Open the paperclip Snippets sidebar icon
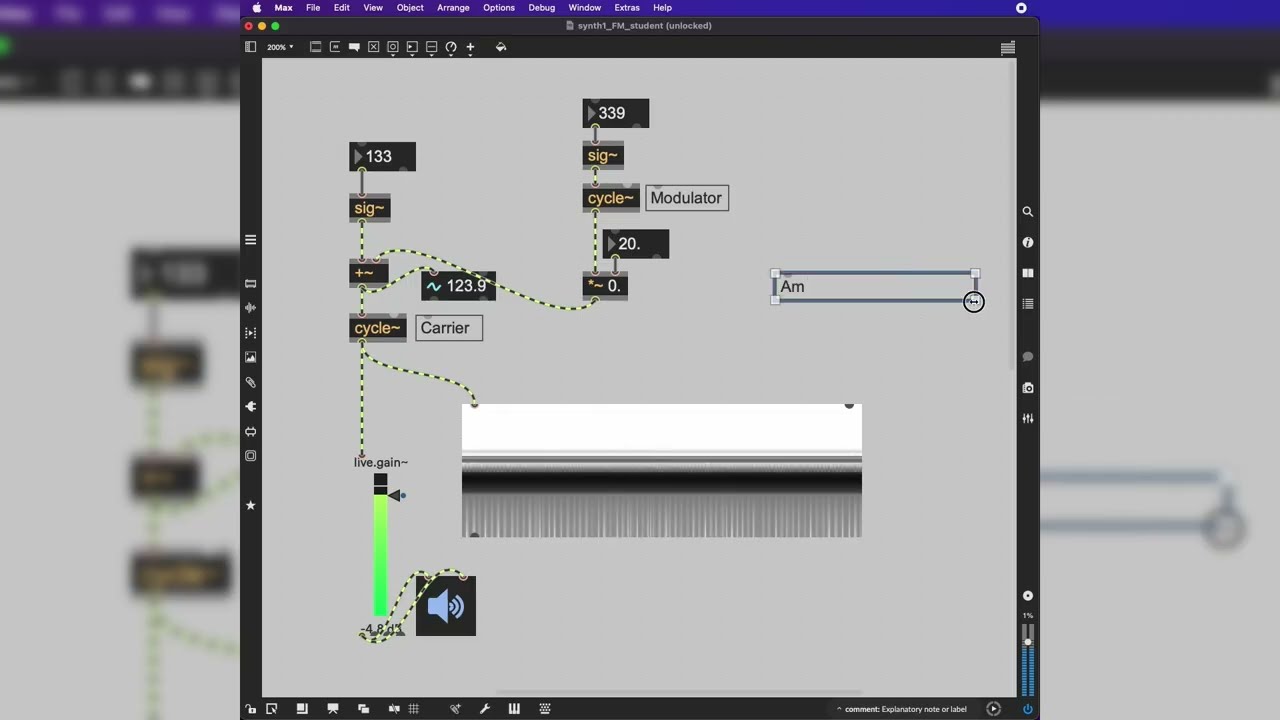Image resolution: width=1280 pixels, height=720 pixels. click(x=250, y=382)
